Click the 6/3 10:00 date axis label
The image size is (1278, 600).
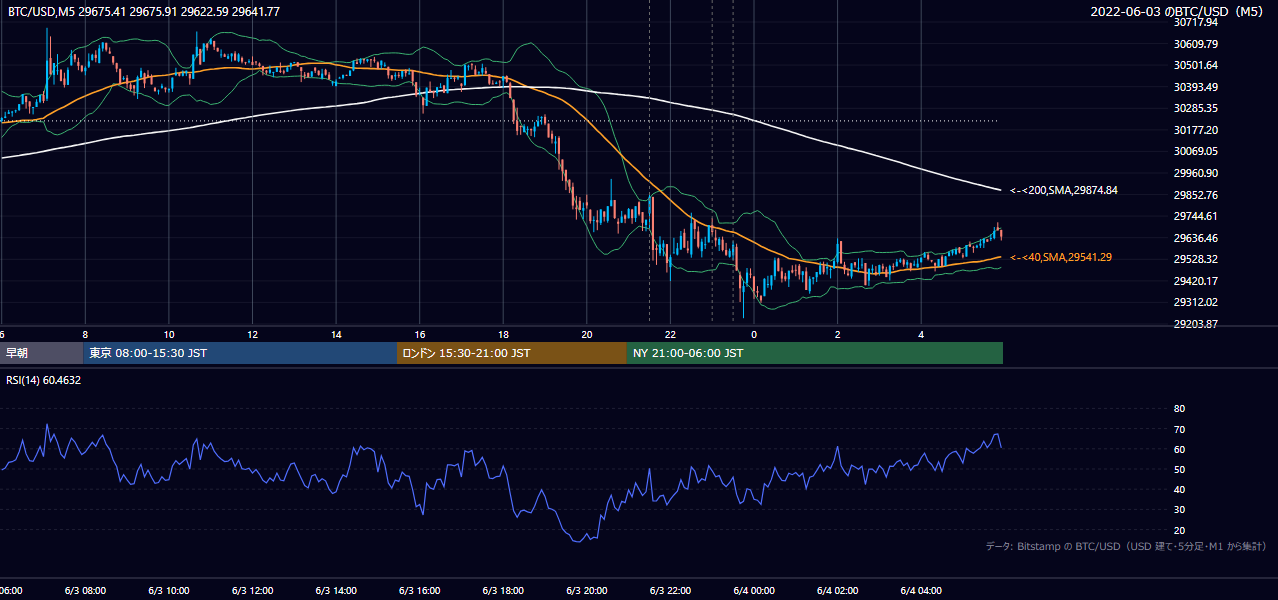(169, 591)
